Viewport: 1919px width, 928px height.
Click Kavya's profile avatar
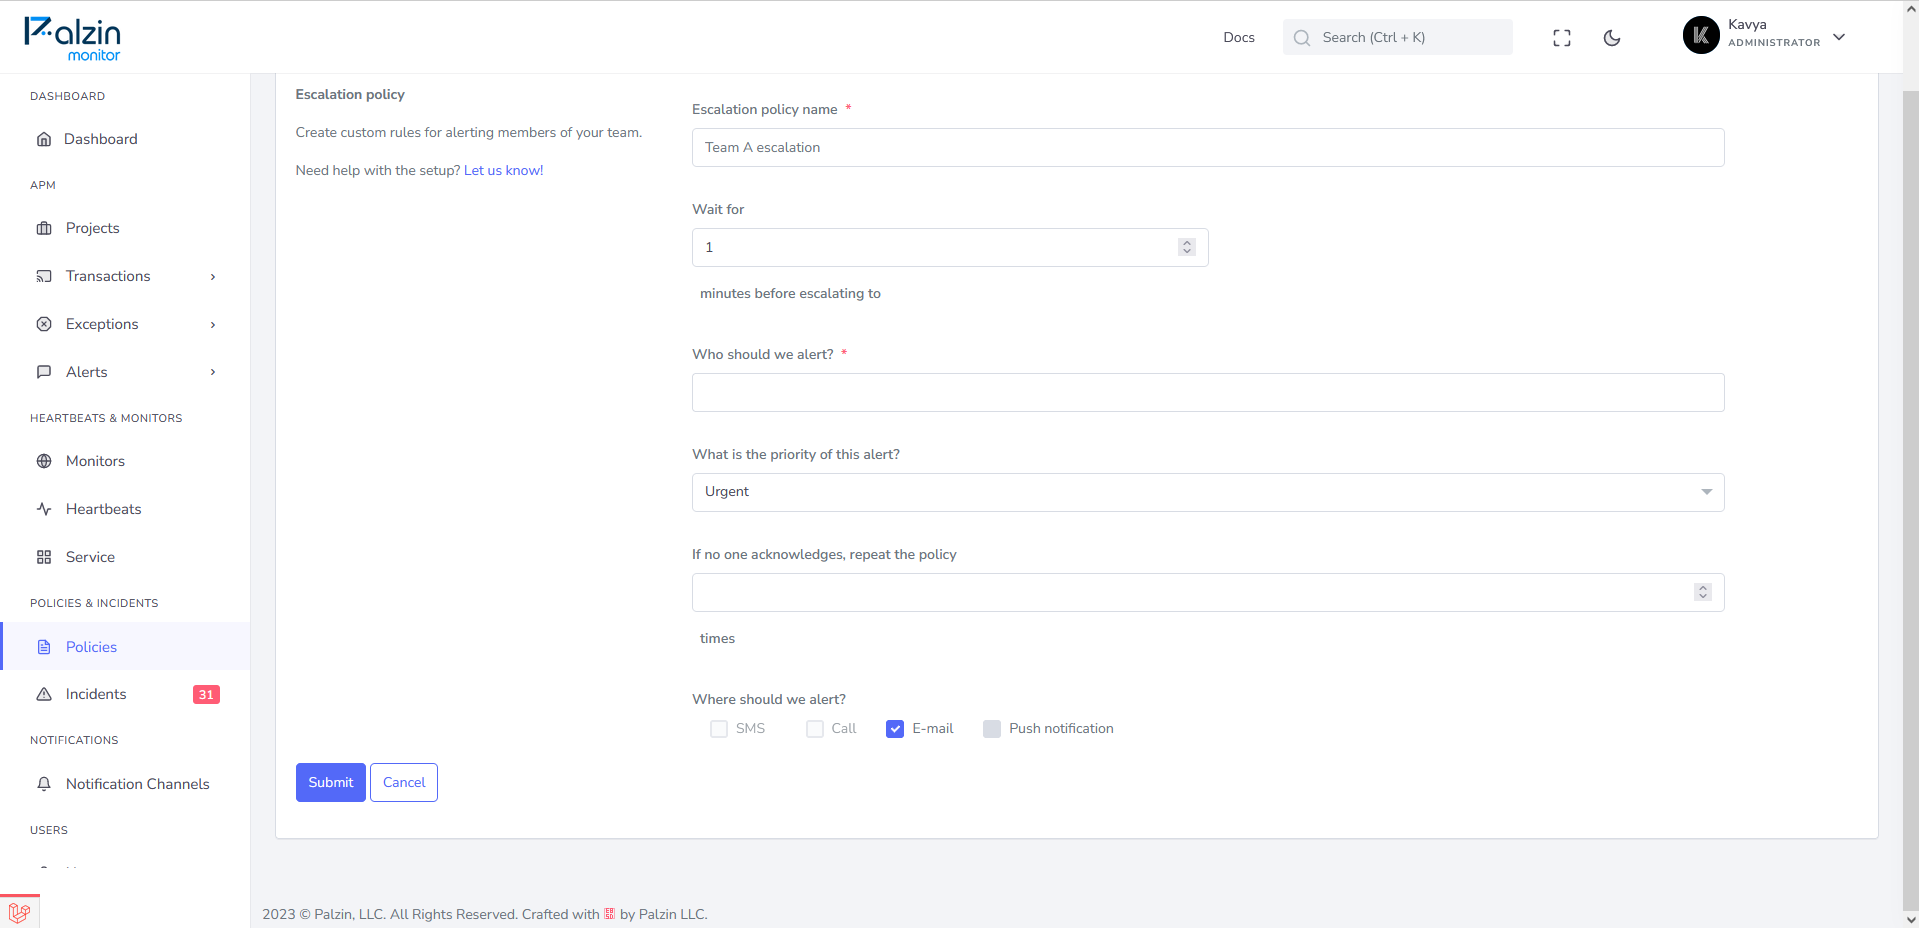point(1701,35)
